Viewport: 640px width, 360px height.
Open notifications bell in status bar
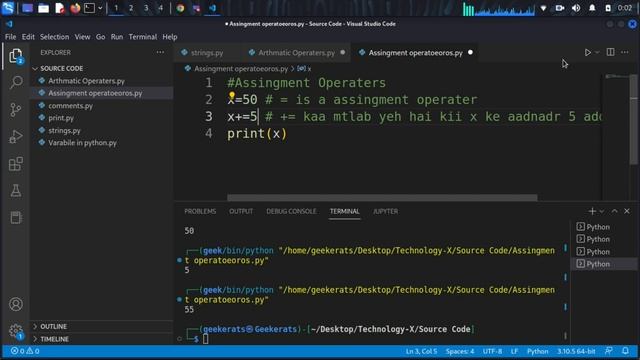(625, 351)
